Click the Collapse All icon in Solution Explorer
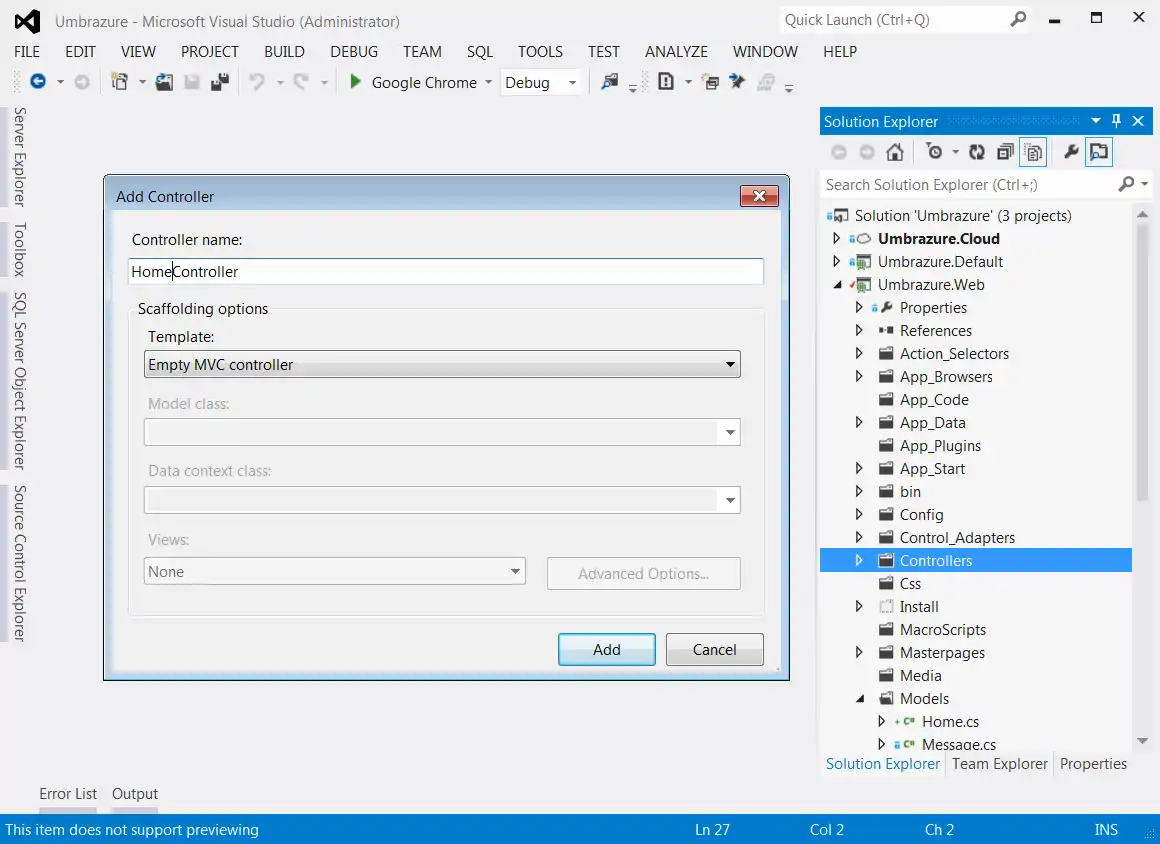1160x844 pixels. (x=1005, y=152)
